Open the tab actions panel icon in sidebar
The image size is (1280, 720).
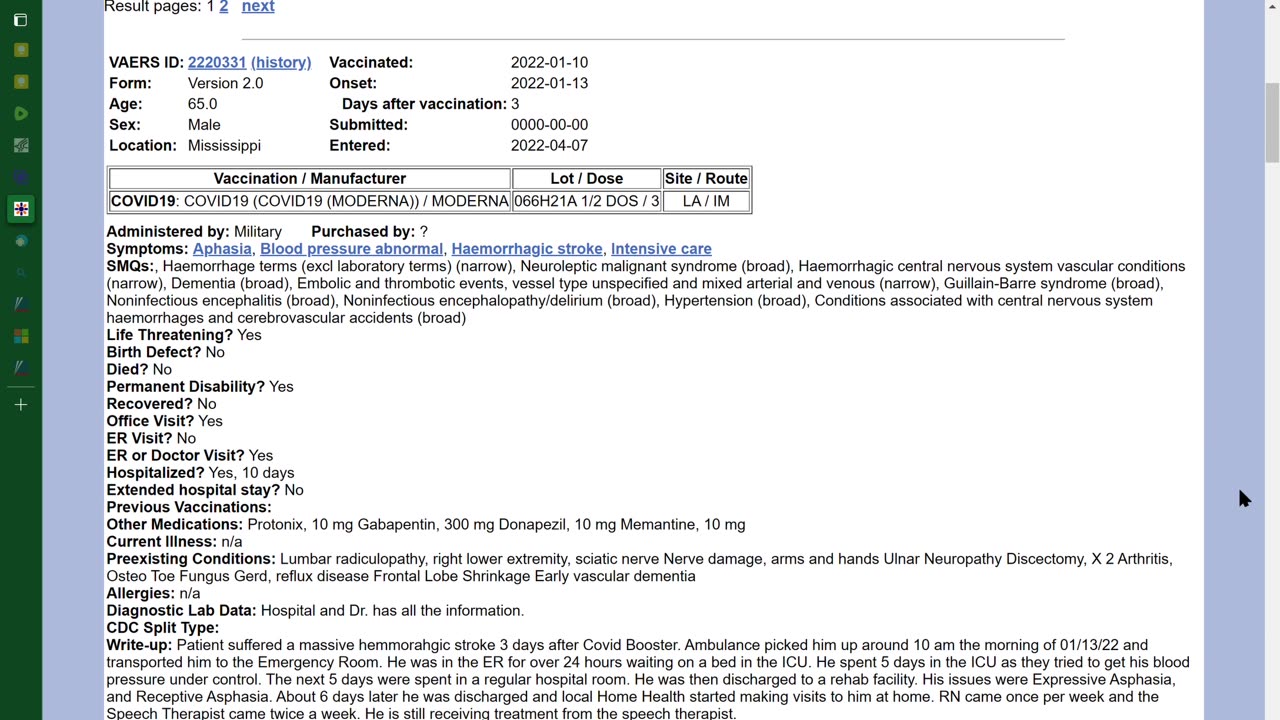pyautogui.click(x=20, y=20)
